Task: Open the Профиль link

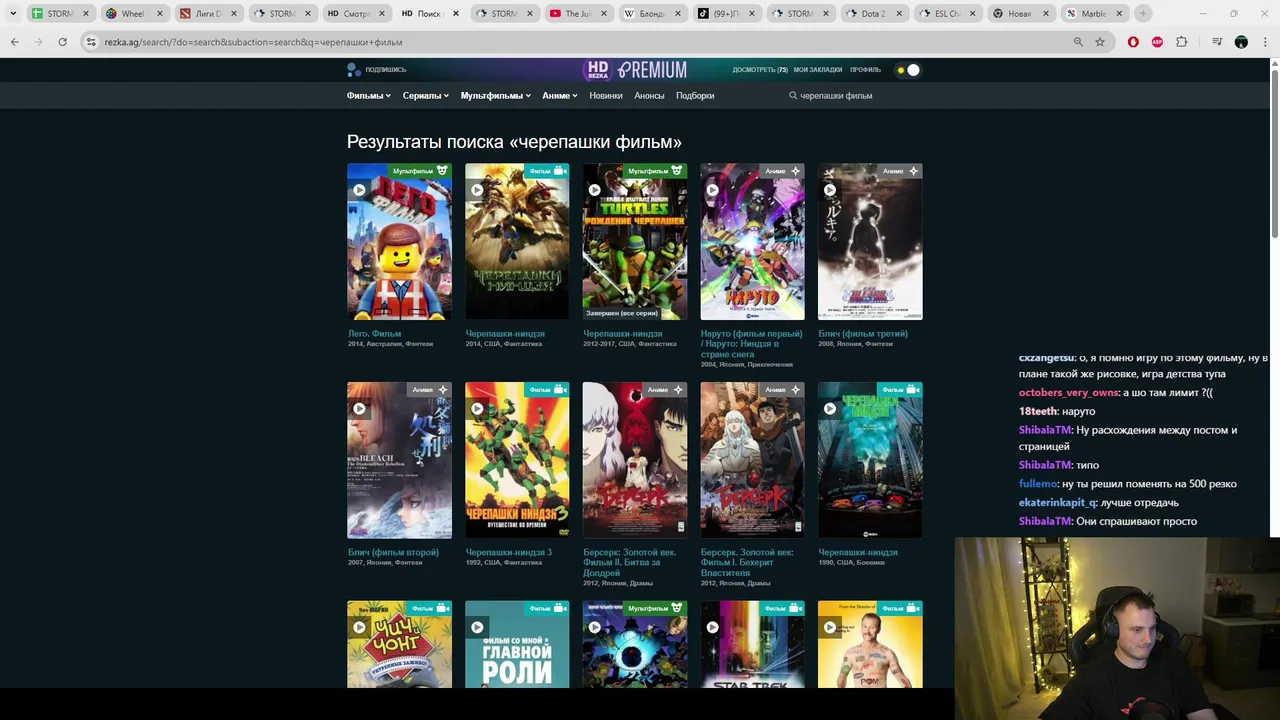Action: pyautogui.click(x=865, y=70)
